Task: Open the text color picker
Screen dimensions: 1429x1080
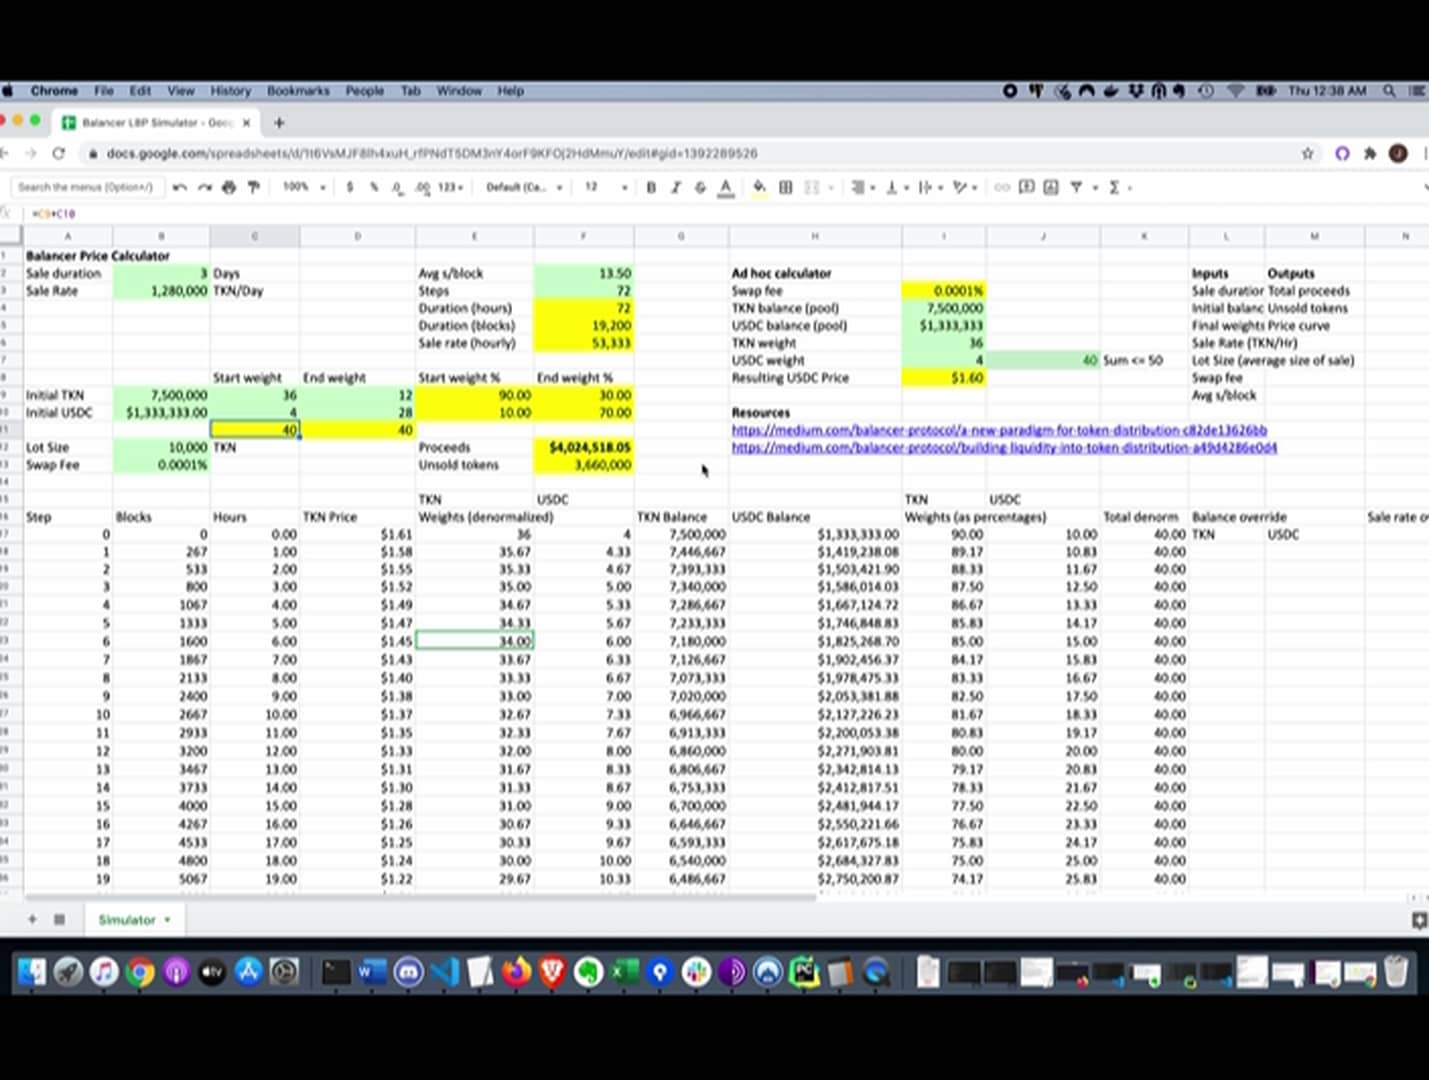Action: click(x=726, y=187)
